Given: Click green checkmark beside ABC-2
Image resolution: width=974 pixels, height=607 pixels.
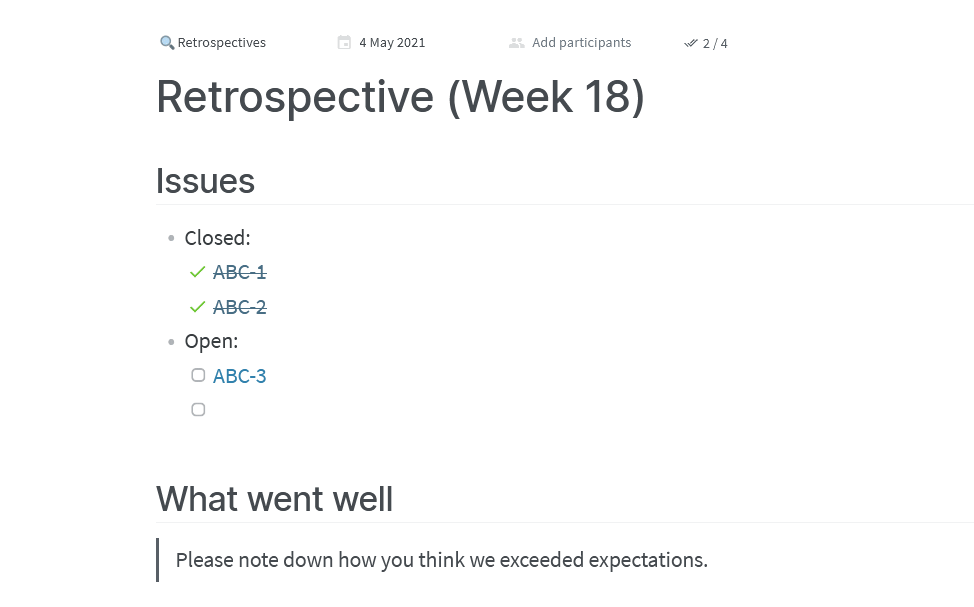Looking at the screenshot, I should [198, 307].
